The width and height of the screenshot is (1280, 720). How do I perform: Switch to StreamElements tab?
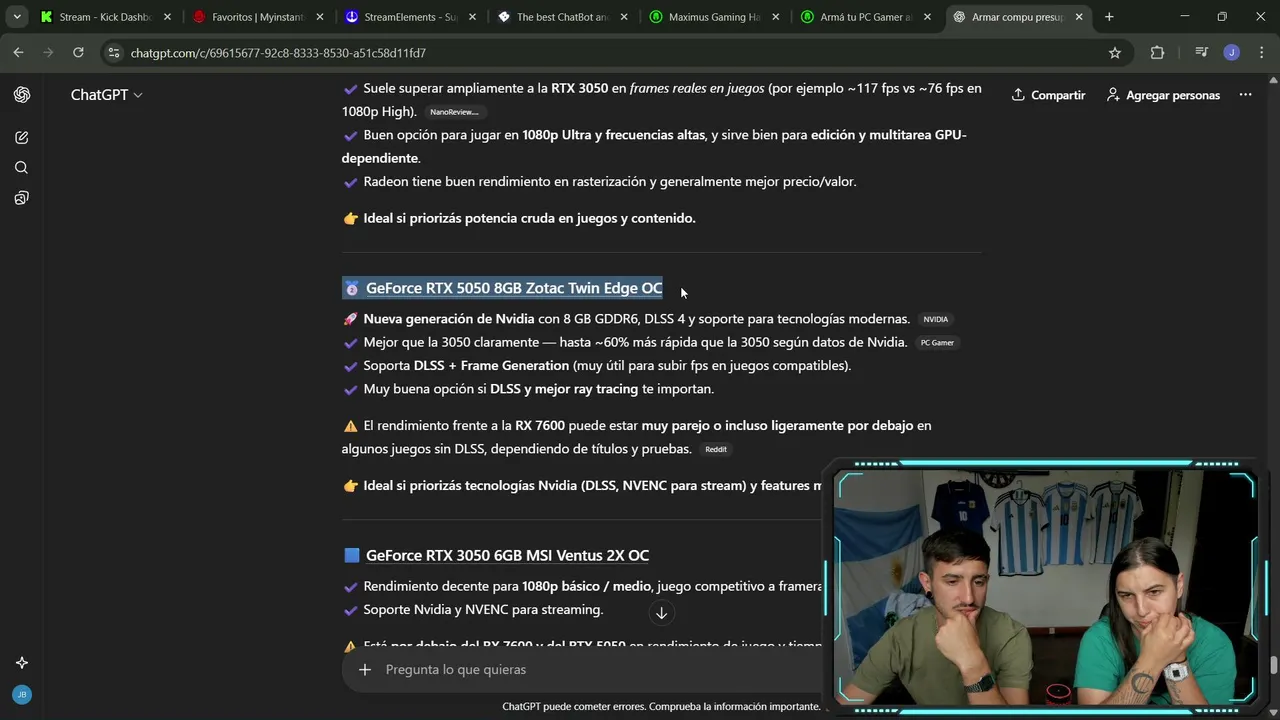pyautogui.click(x=410, y=17)
